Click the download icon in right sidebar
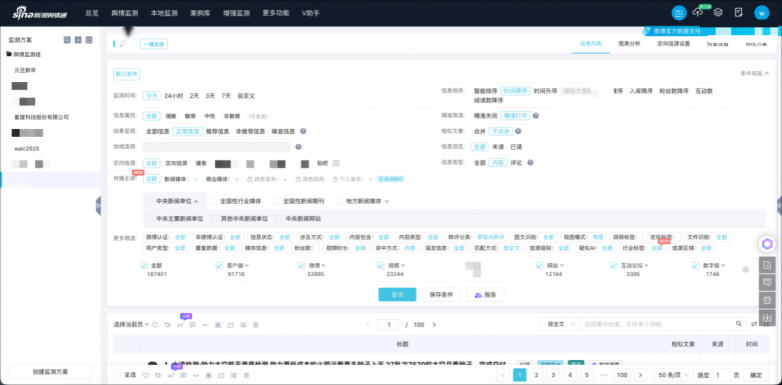The height and width of the screenshot is (385, 782). click(768, 317)
